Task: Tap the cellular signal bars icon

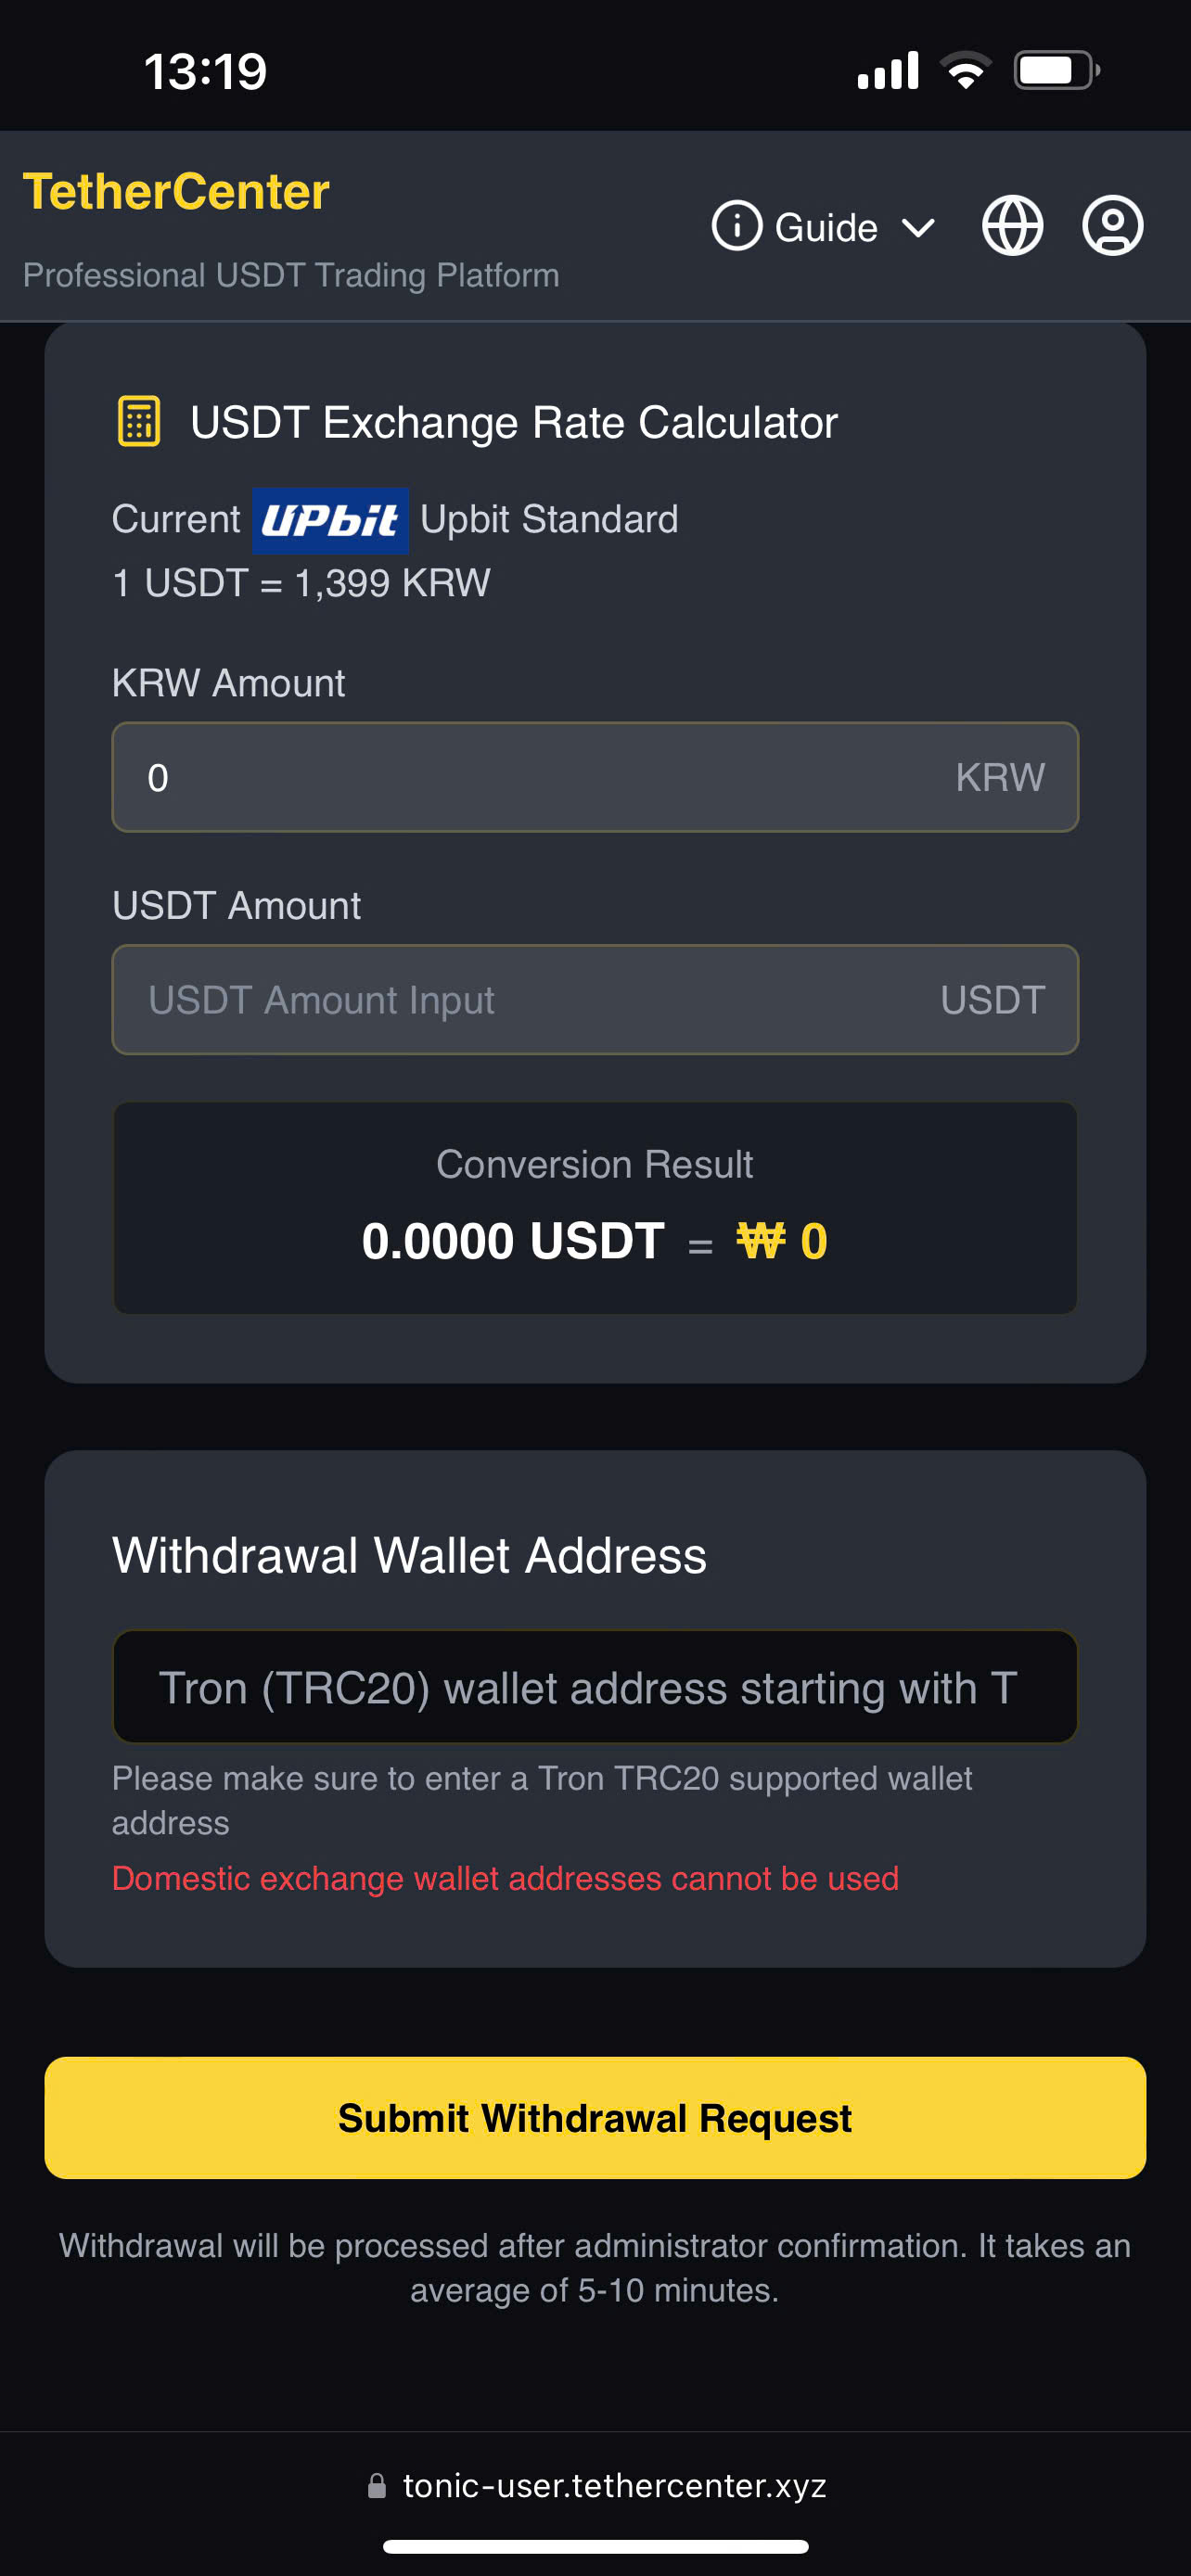Action: click(888, 71)
